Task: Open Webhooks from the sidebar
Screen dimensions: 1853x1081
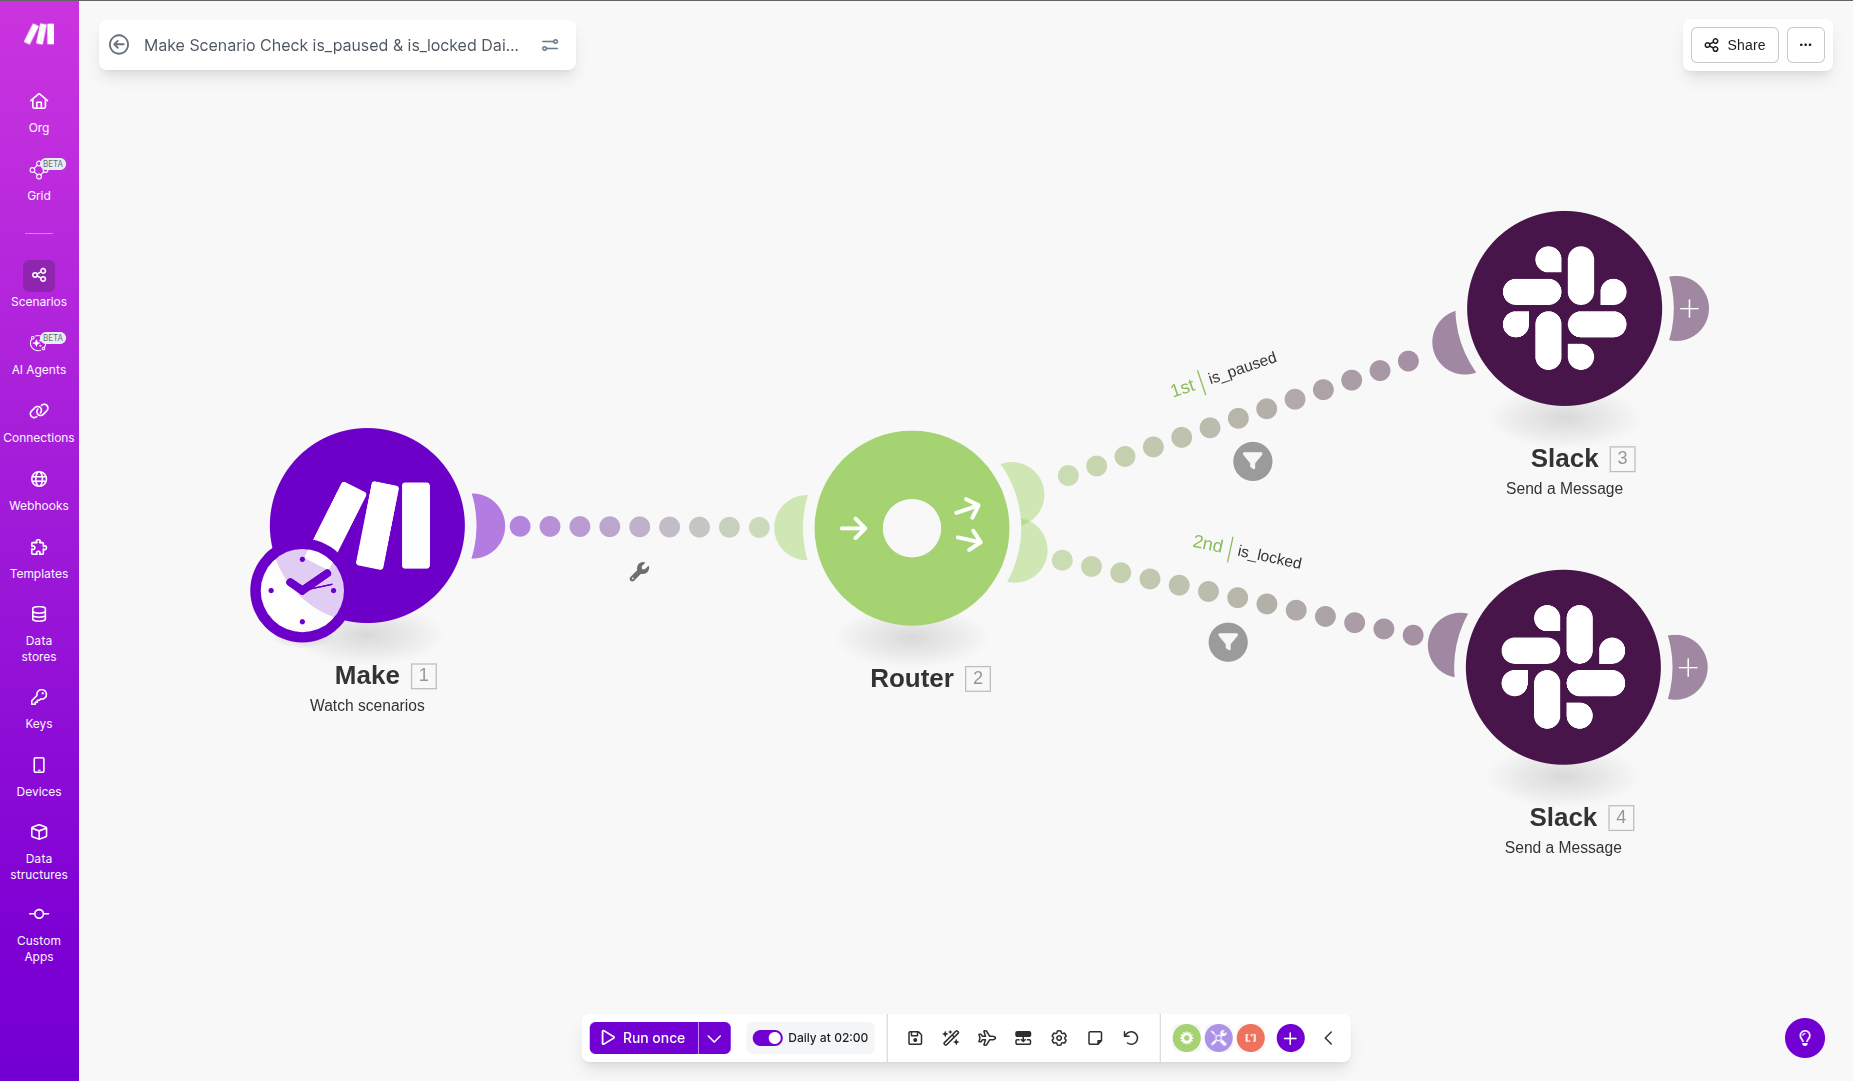Action: tap(39, 490)
